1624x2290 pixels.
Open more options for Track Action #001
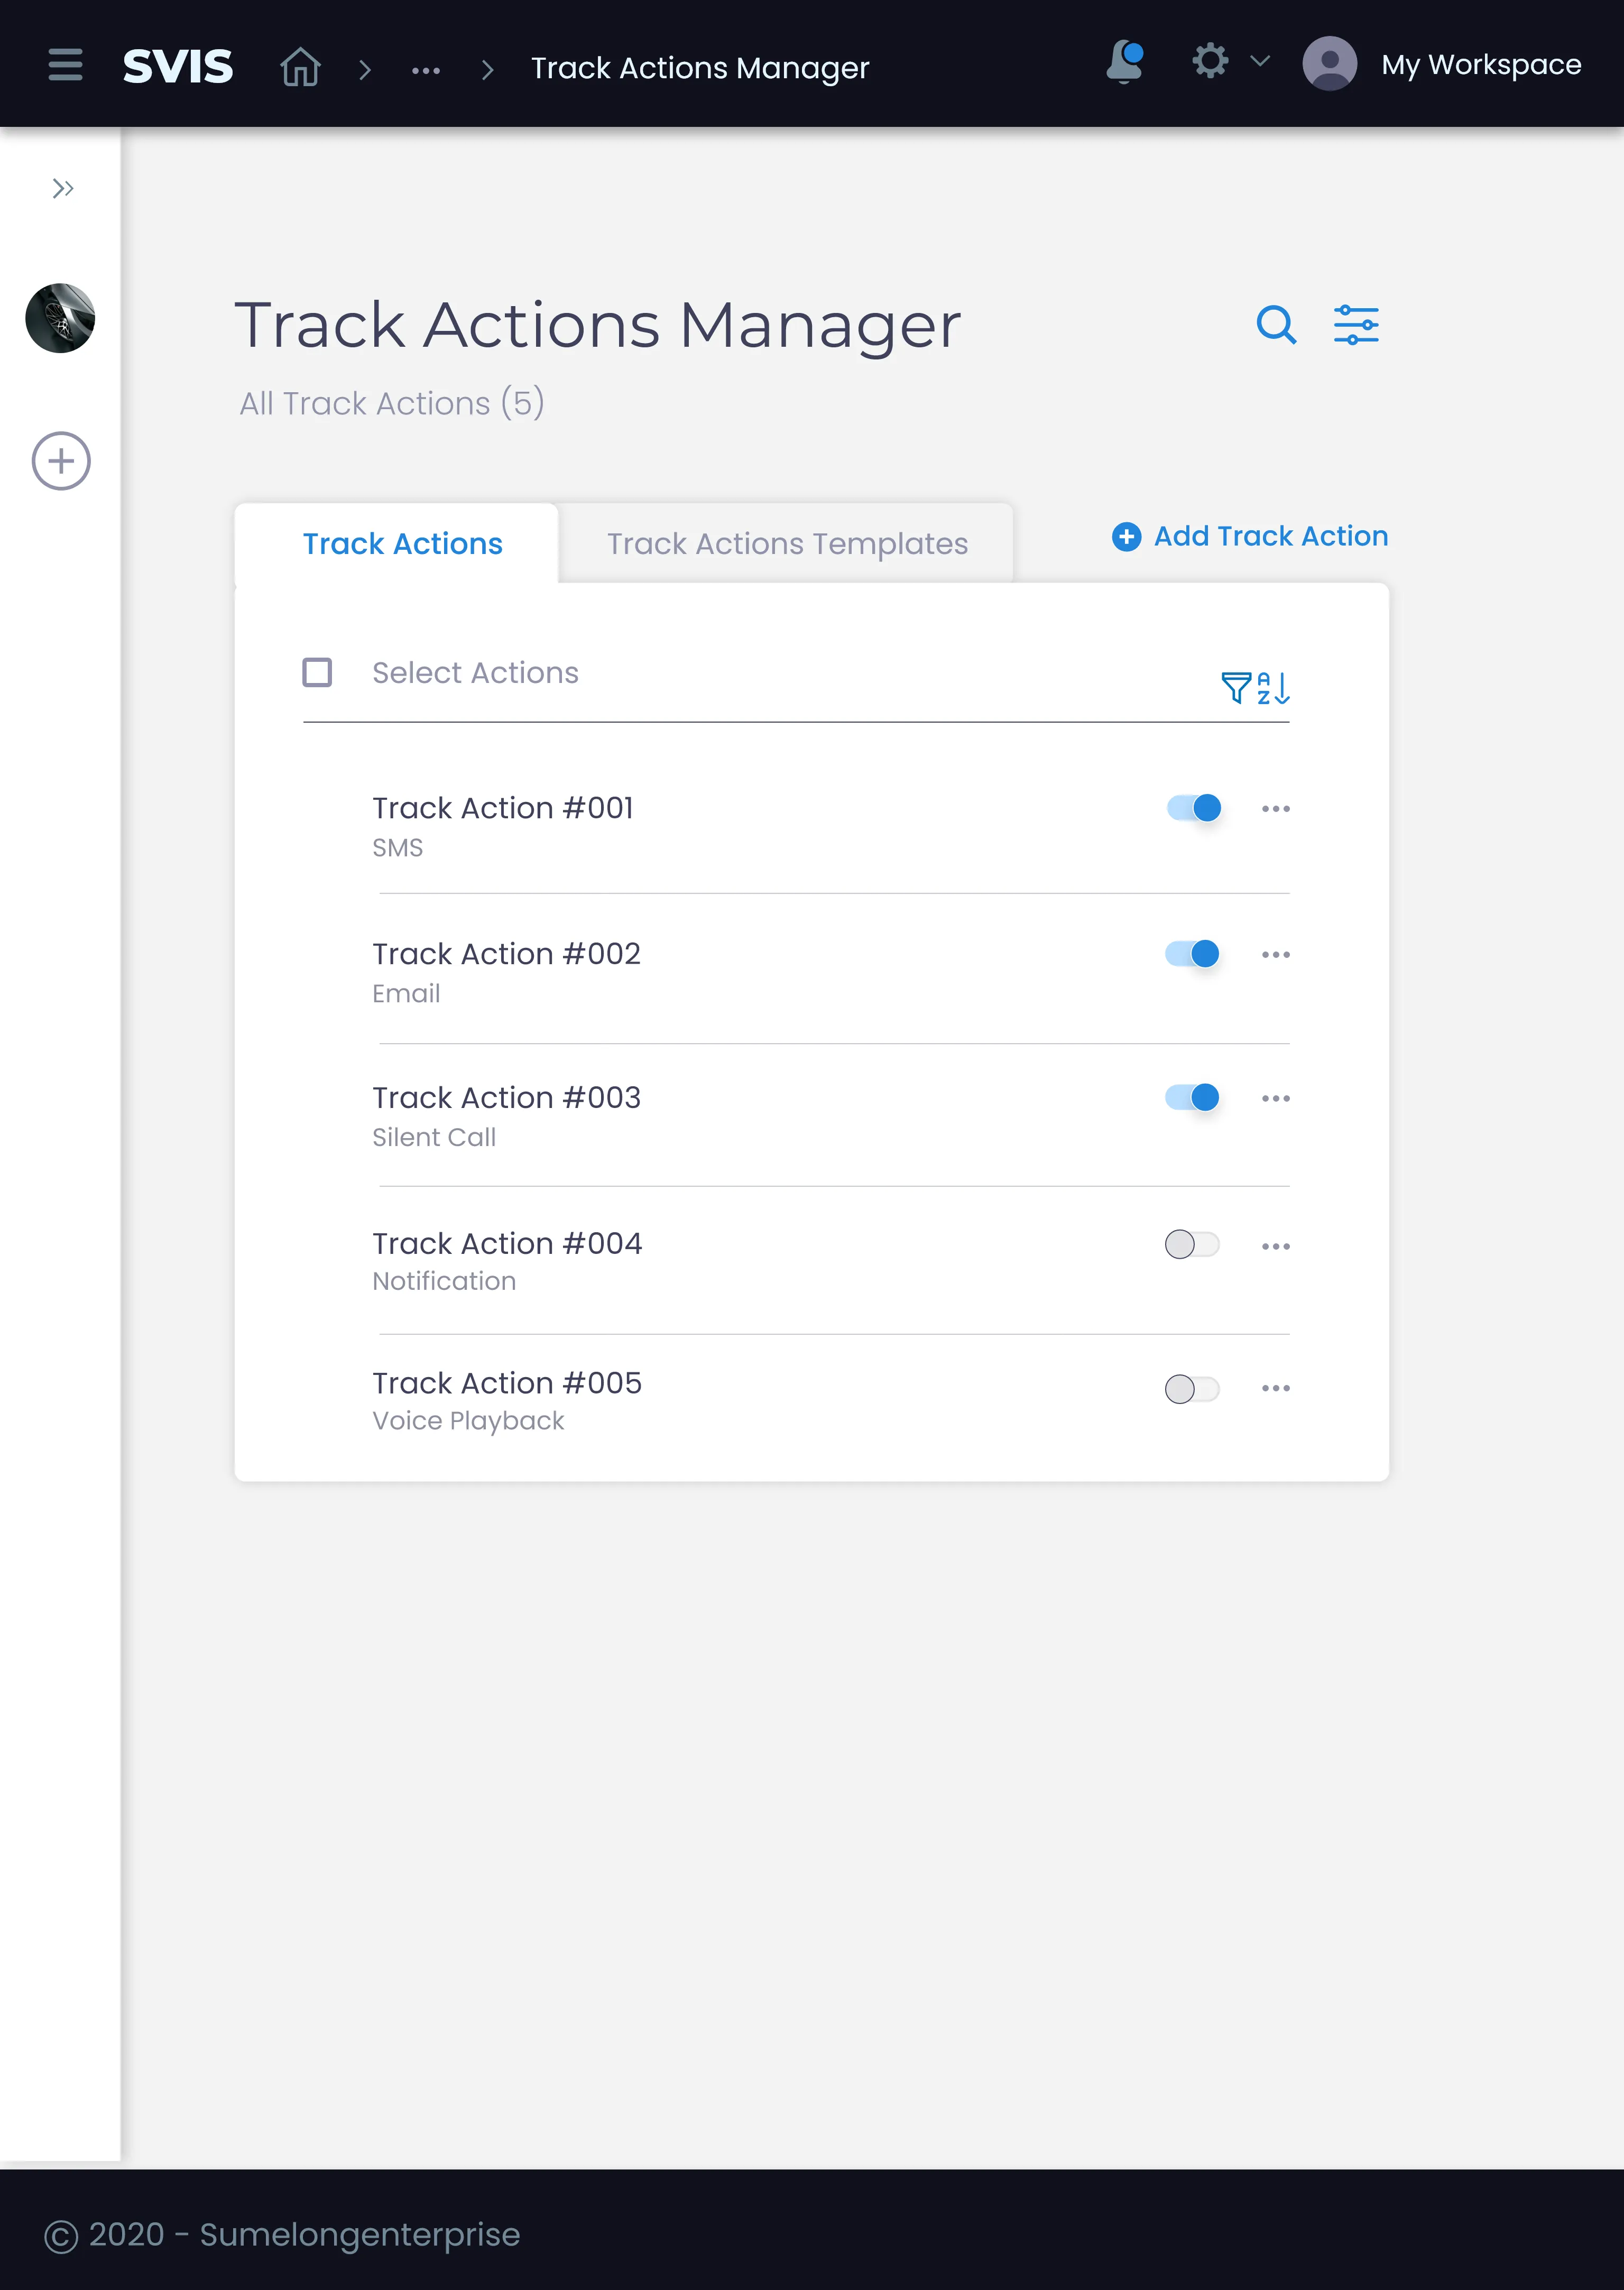point(1276,808)
